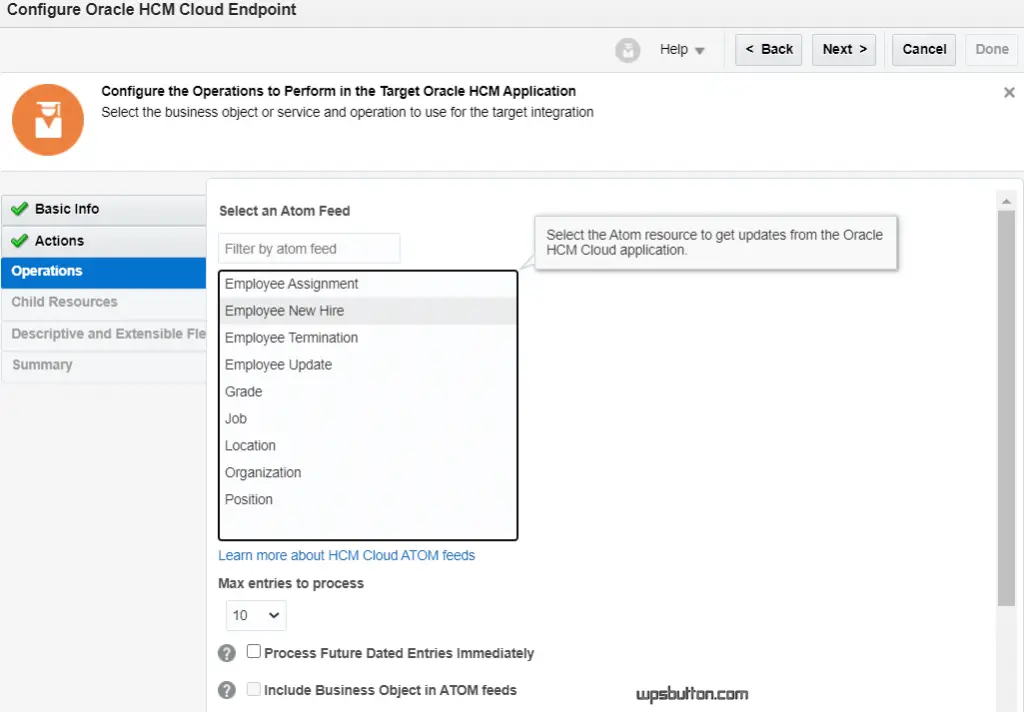1024x712 pixels.
Task: Proceed using the Next button
Action: pos(844,50)
